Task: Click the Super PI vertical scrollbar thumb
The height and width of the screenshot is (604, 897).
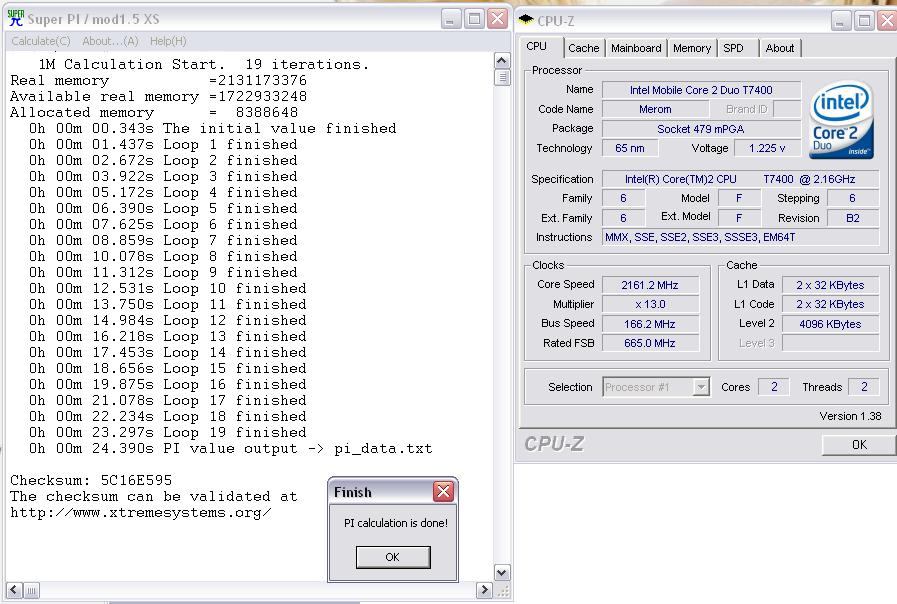Action: 502,77
